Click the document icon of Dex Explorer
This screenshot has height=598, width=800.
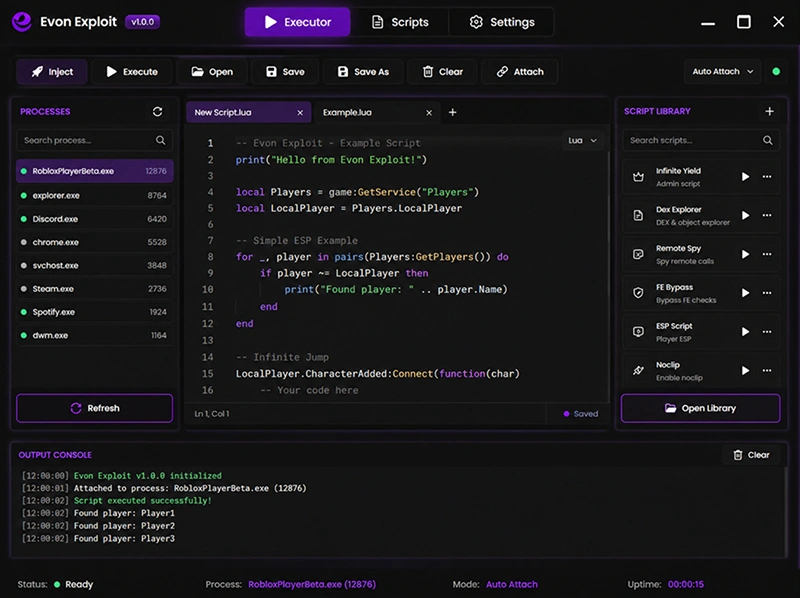click(x=638, y=215)
